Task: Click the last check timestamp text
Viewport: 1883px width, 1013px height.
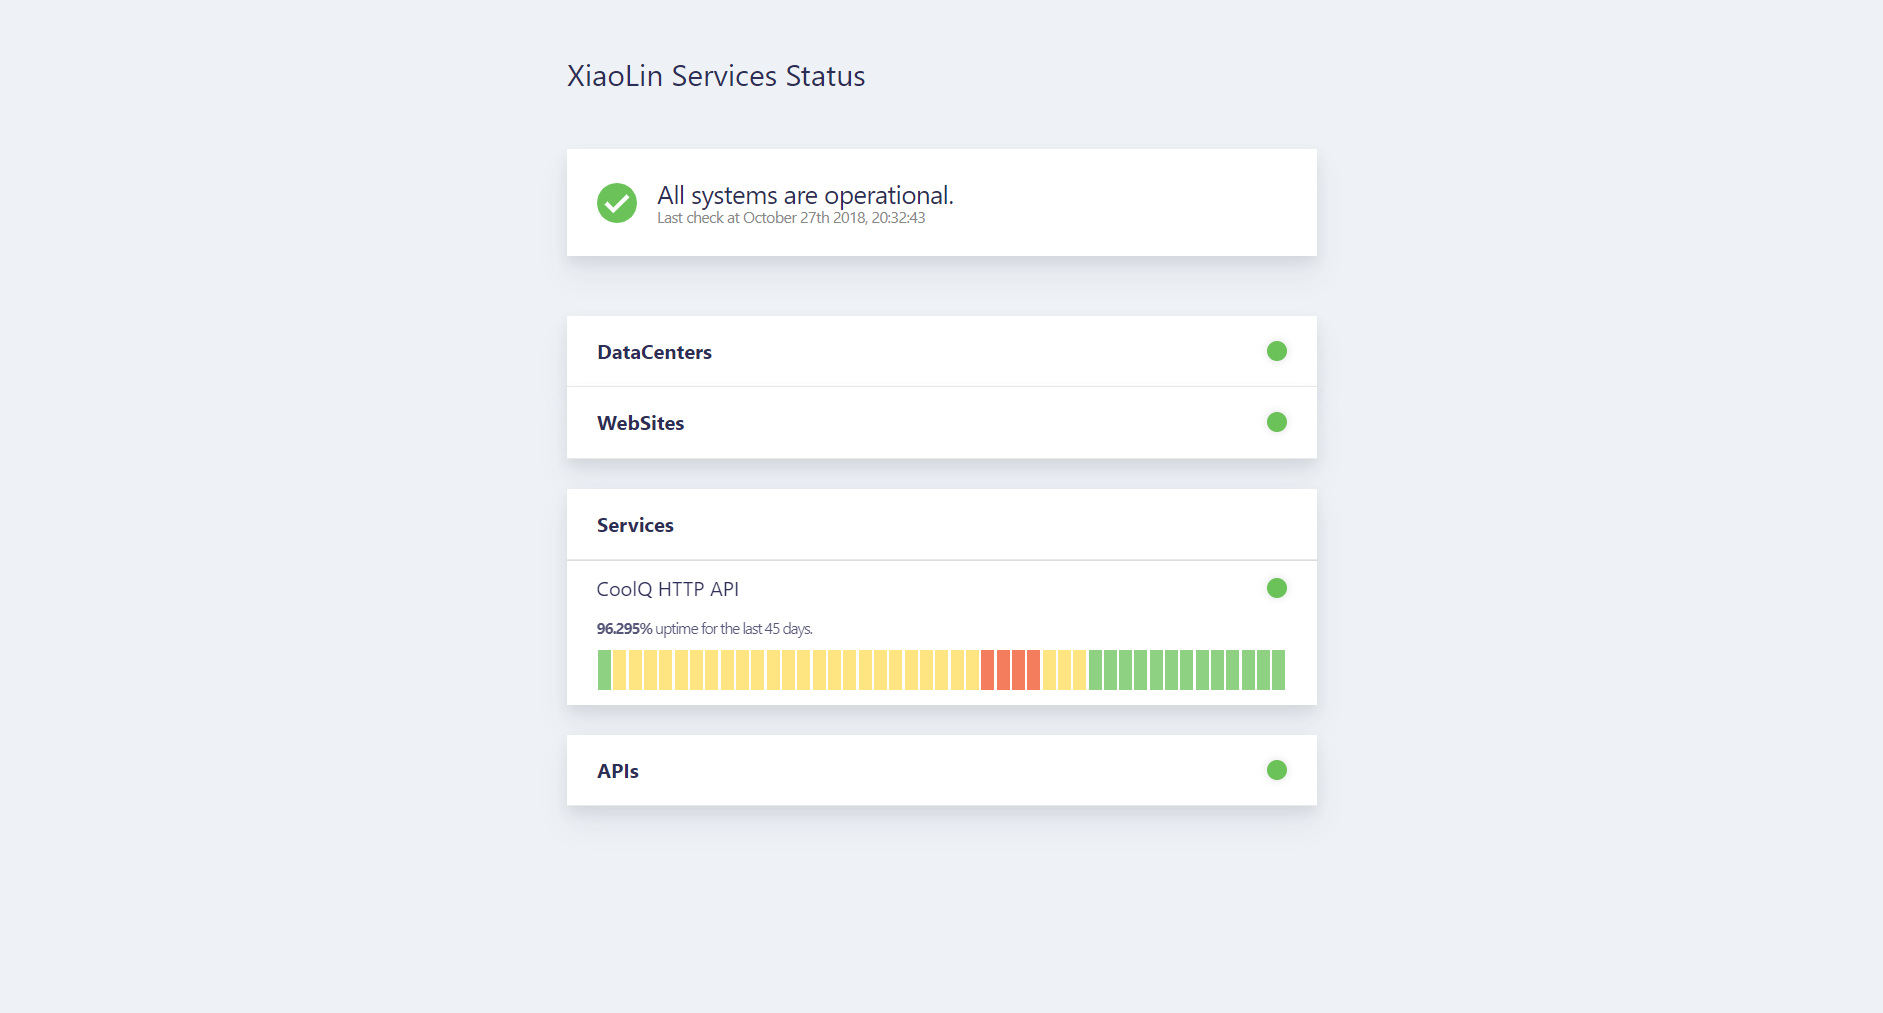Action: click(790, 218)
